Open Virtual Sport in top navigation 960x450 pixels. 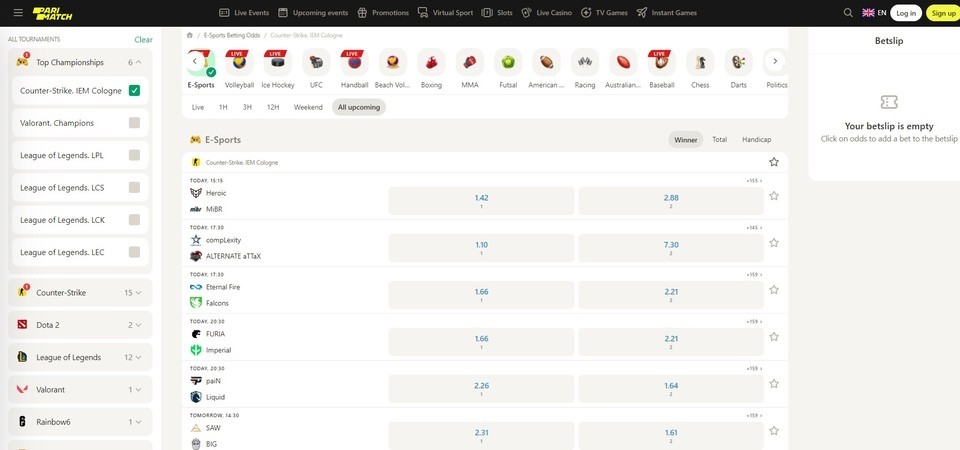[x=445, y=12]
